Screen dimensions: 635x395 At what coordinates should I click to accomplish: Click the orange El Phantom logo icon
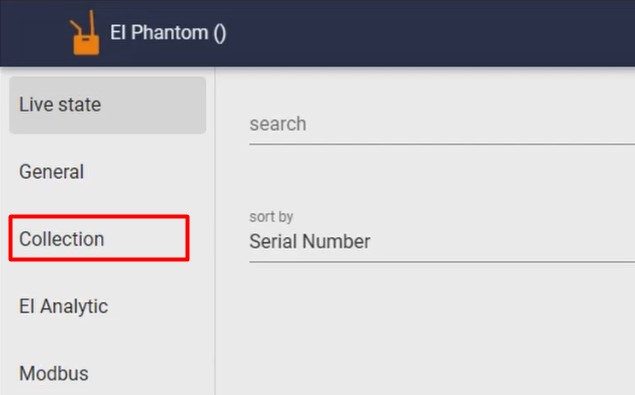click(84, 32)
